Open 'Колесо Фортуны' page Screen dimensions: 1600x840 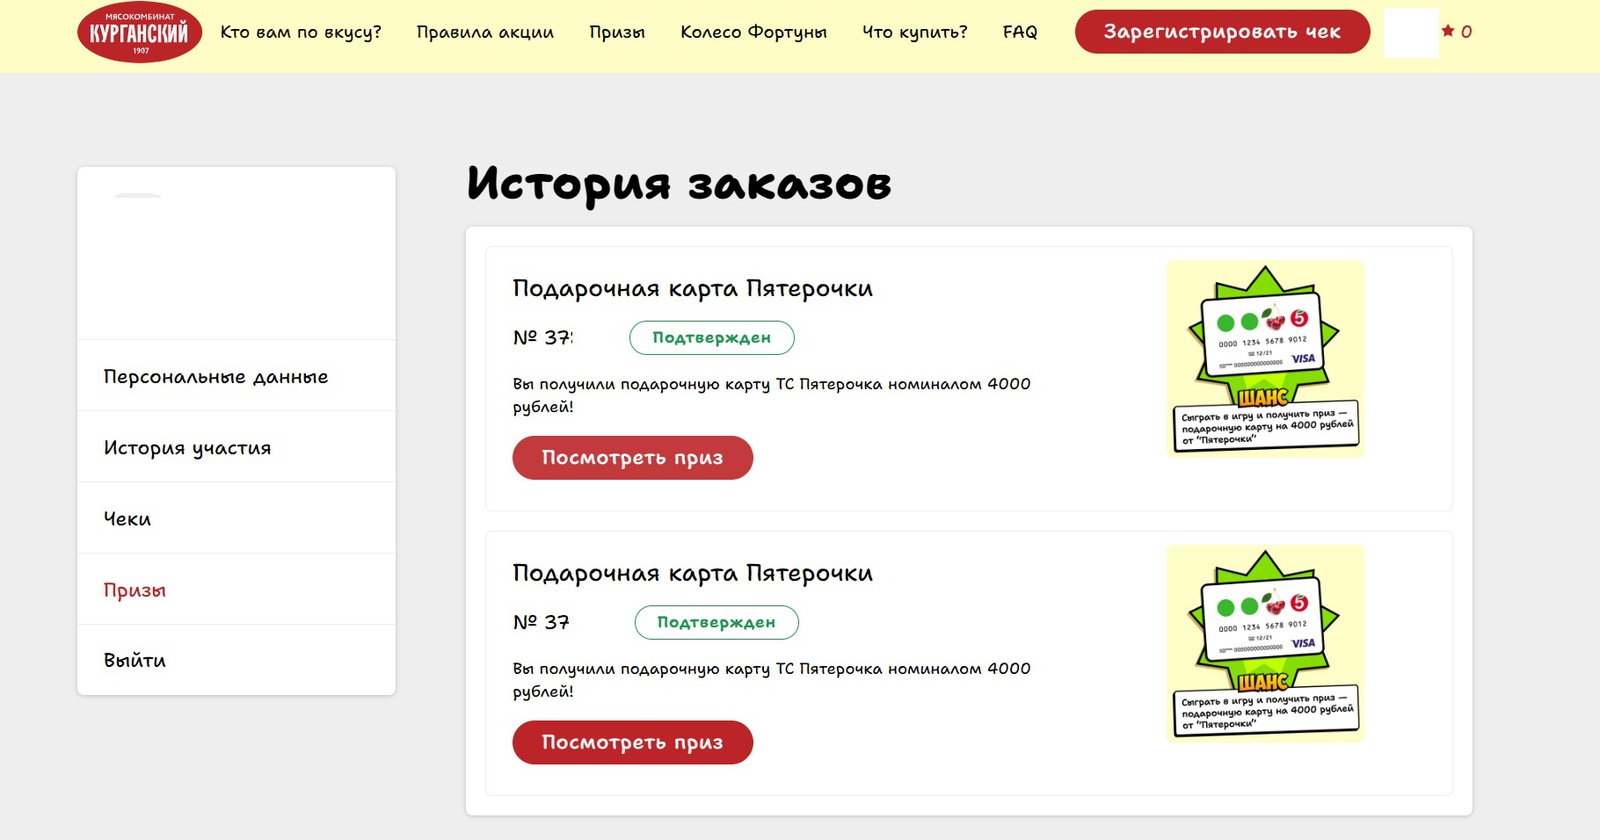point(753,32)
